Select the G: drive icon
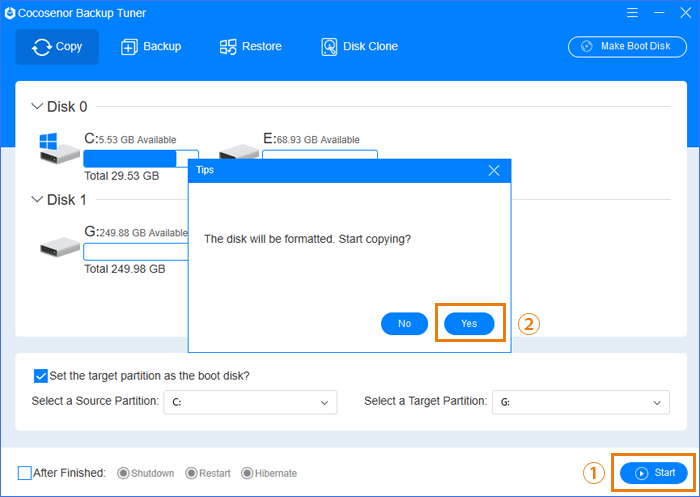The height and width of the screenshot is (497, 700). point(59,246)
